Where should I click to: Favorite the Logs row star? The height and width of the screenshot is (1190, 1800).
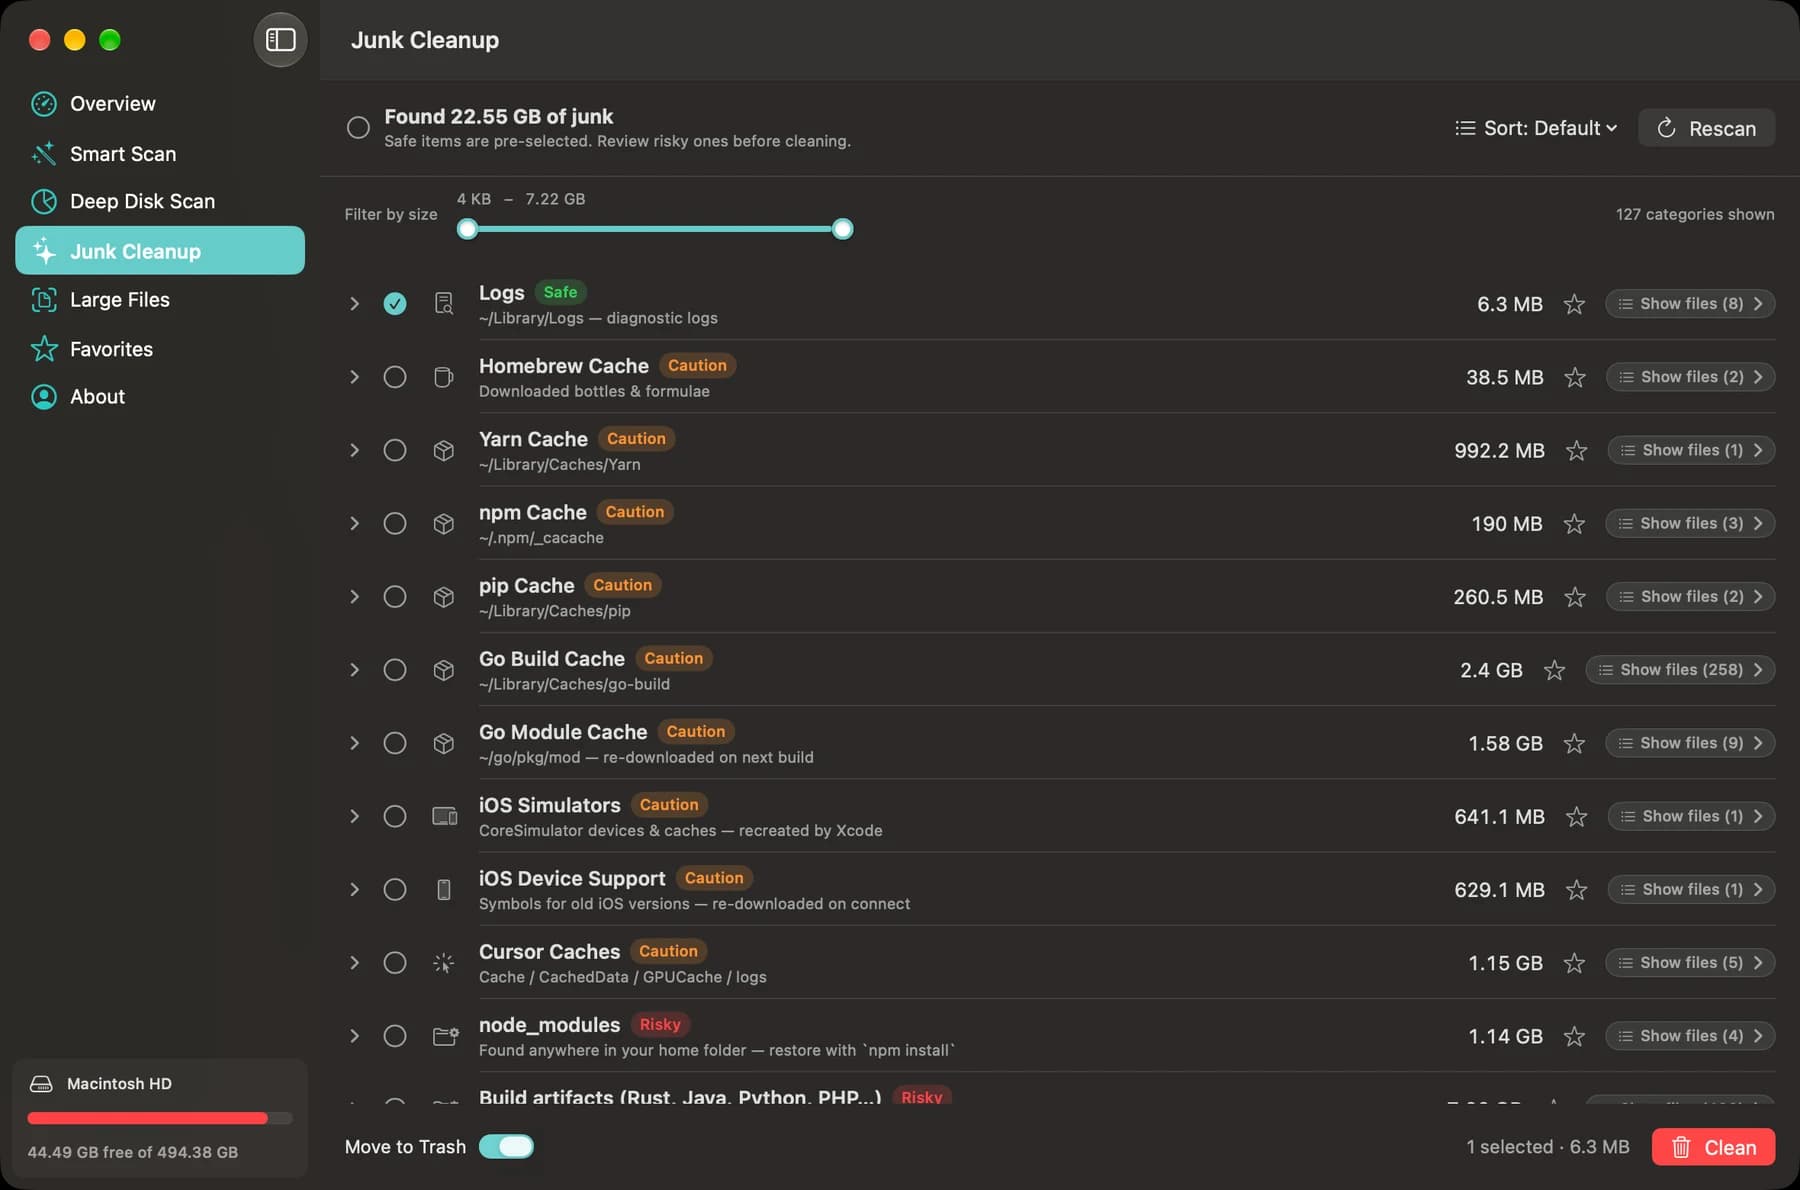click(1574, 304)
